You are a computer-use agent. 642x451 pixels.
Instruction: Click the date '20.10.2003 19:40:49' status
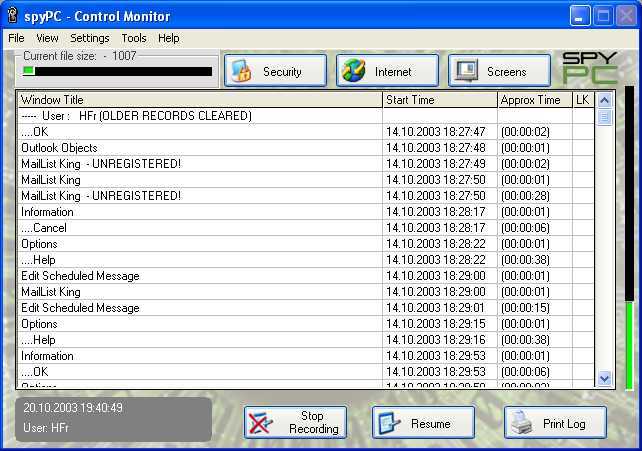[73, 408]
